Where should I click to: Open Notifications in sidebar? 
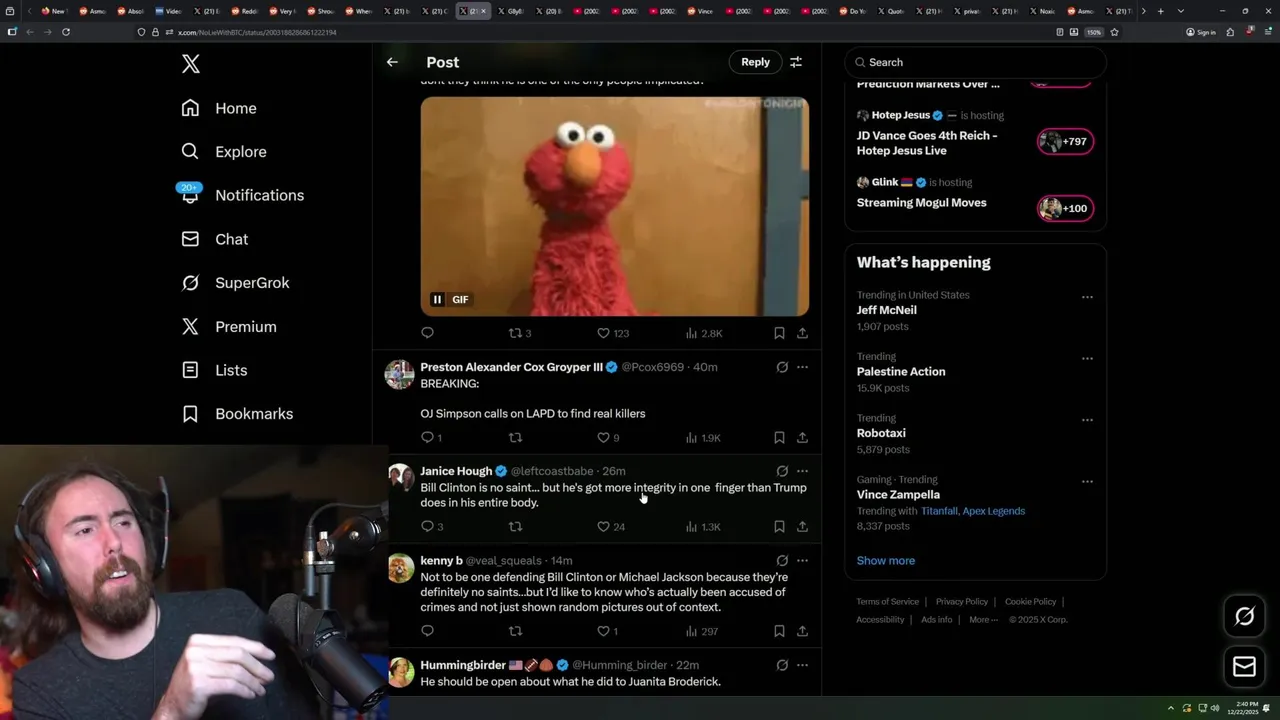tap(242, 195)
